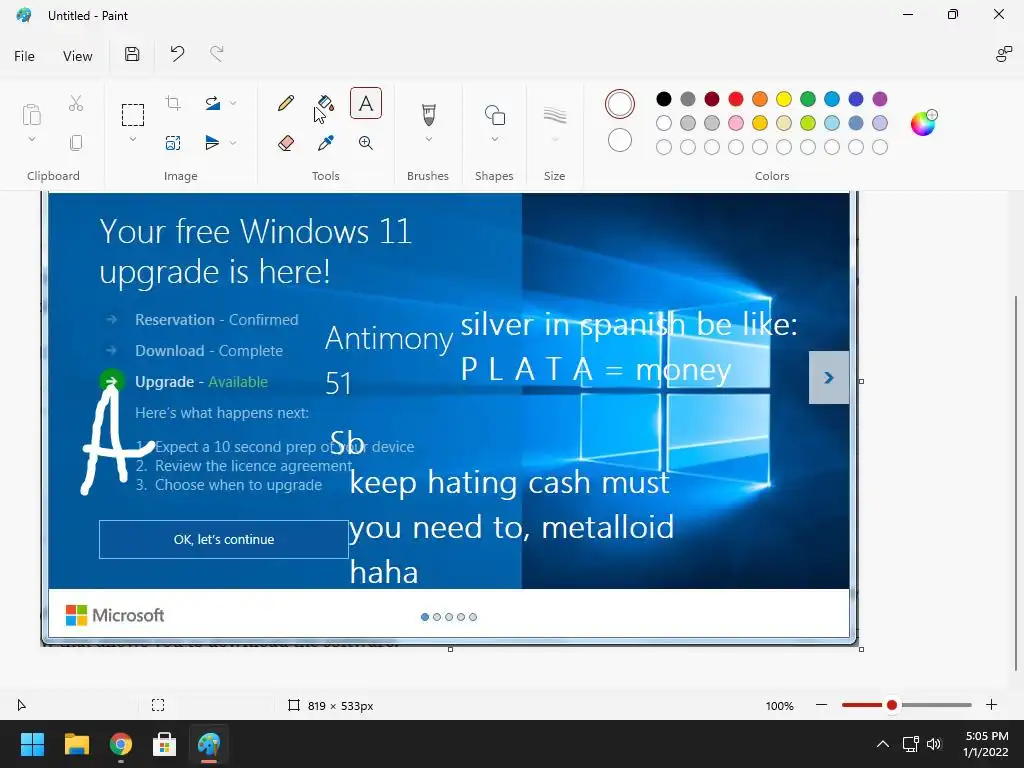Zoom out with the minus button
Viewport: 1024px width, 768px height.
point(822,705)
